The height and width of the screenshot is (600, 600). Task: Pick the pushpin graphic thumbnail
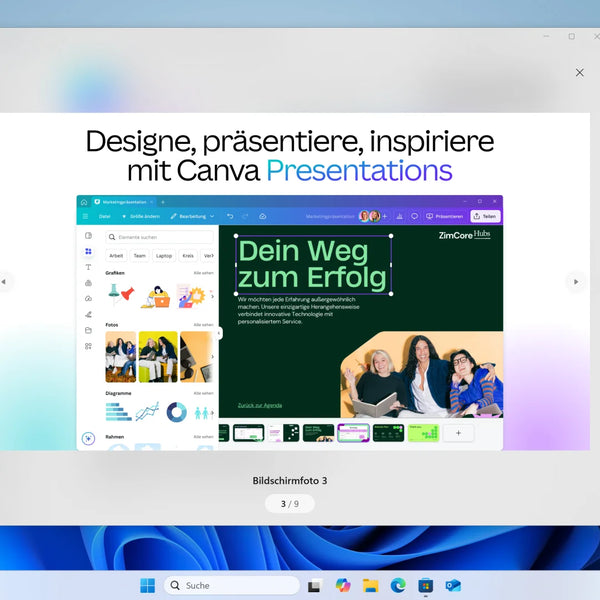click(x=121, y=295)
